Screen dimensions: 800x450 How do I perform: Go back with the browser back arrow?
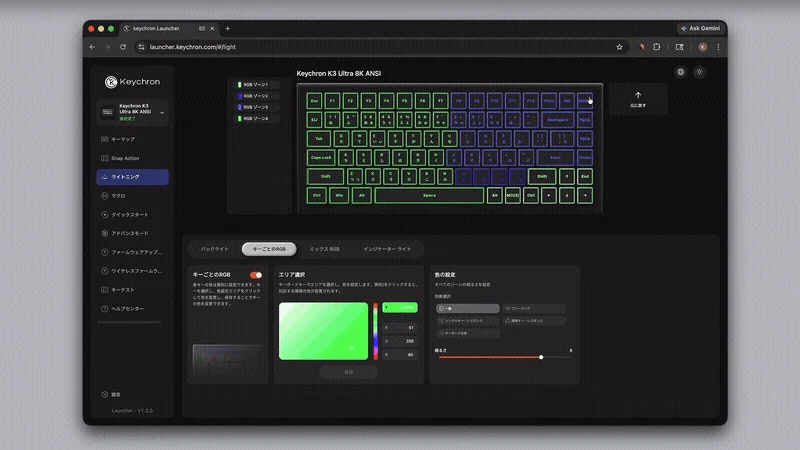pyautogui.click(x=92, y=47)
